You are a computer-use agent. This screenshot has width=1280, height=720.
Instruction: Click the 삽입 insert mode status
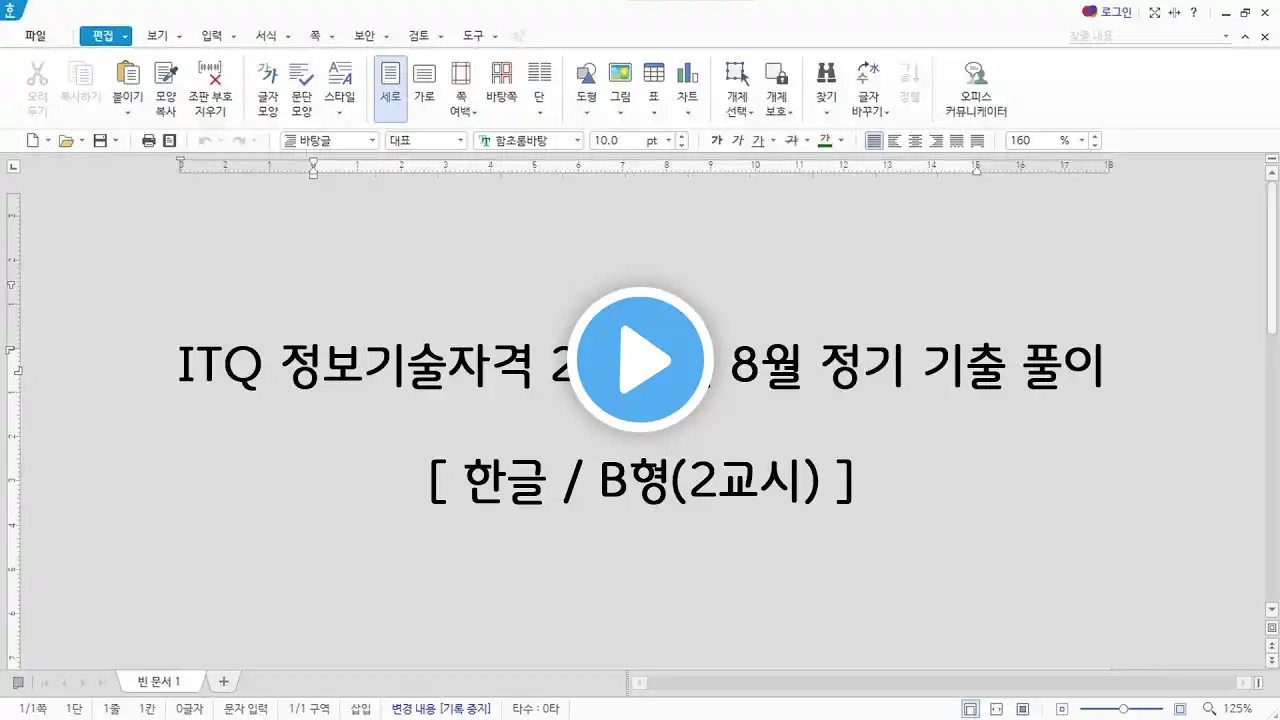(x=360, y=708)
